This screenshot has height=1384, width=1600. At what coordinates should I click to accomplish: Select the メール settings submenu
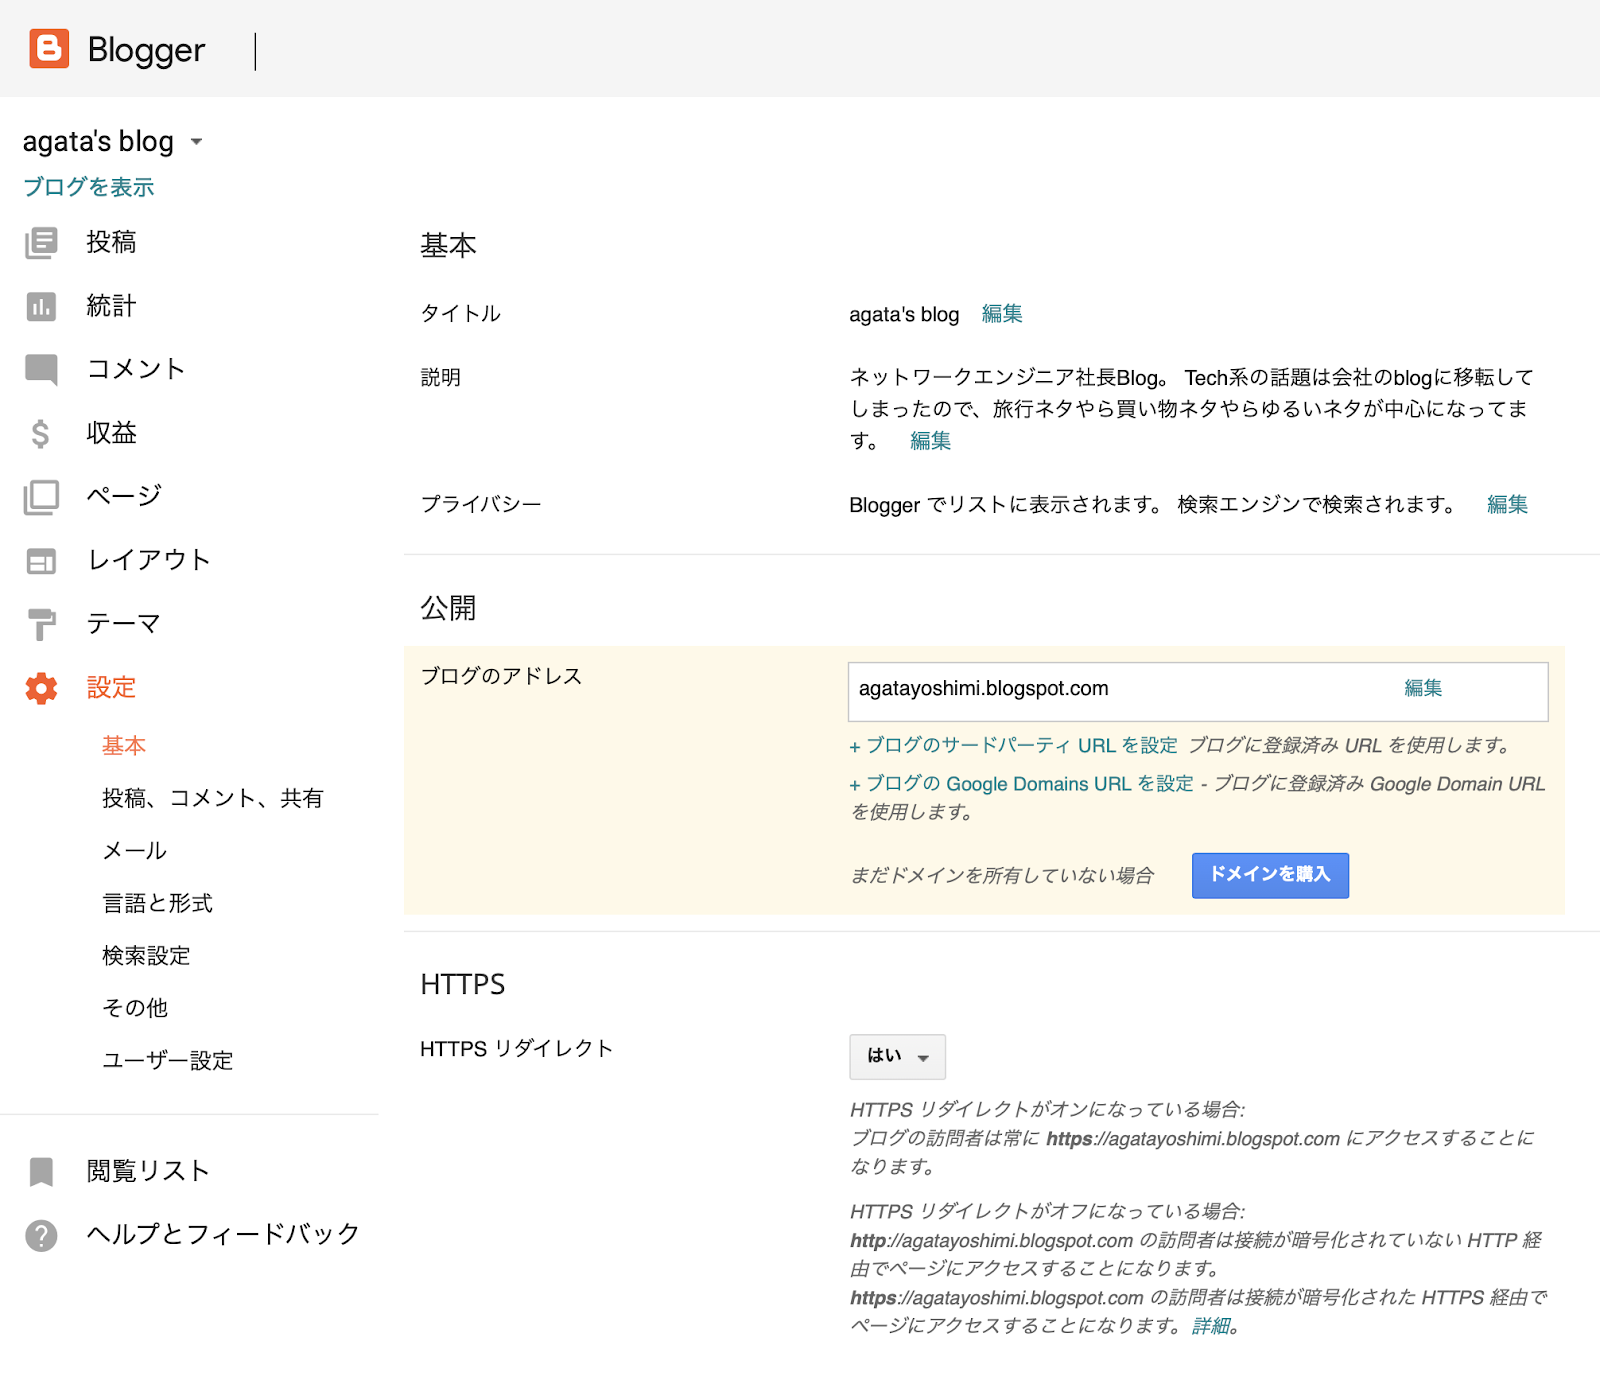(x=135, y=851)
